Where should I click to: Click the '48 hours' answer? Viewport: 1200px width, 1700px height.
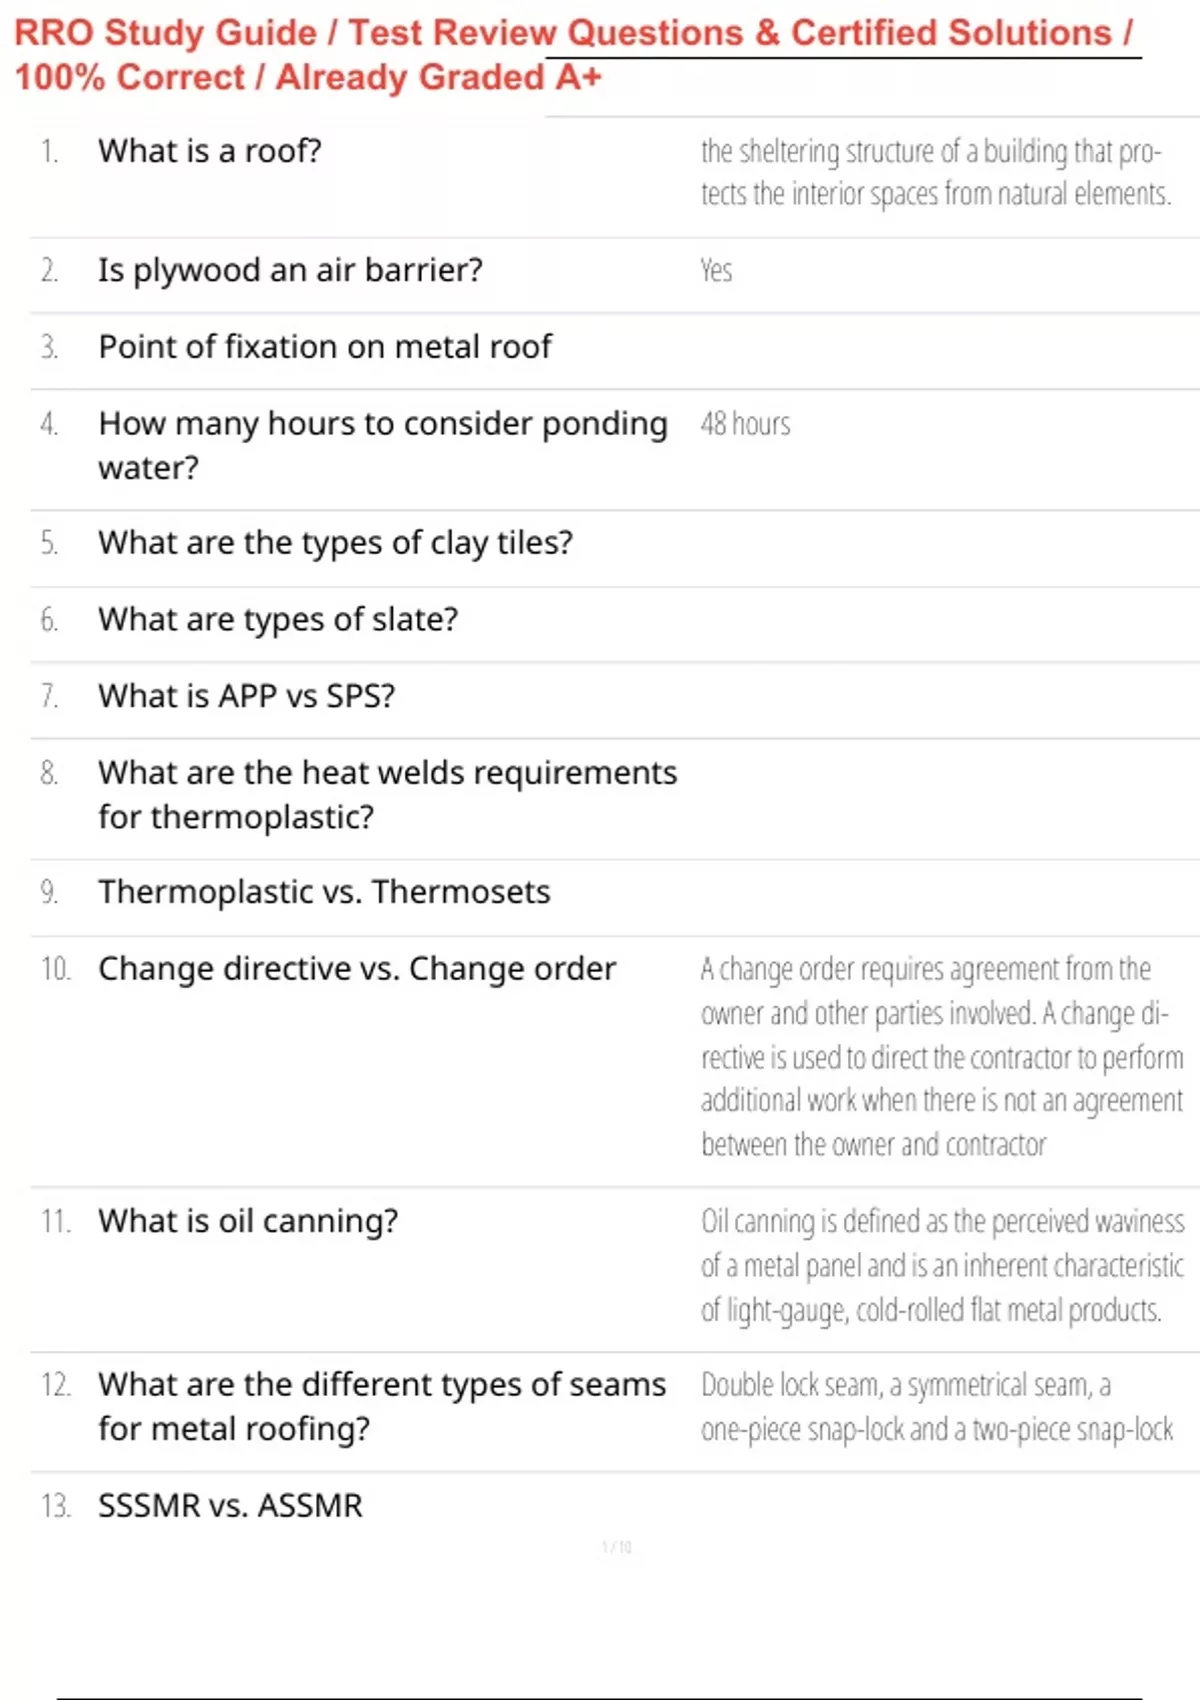click(x=745, y=424)
